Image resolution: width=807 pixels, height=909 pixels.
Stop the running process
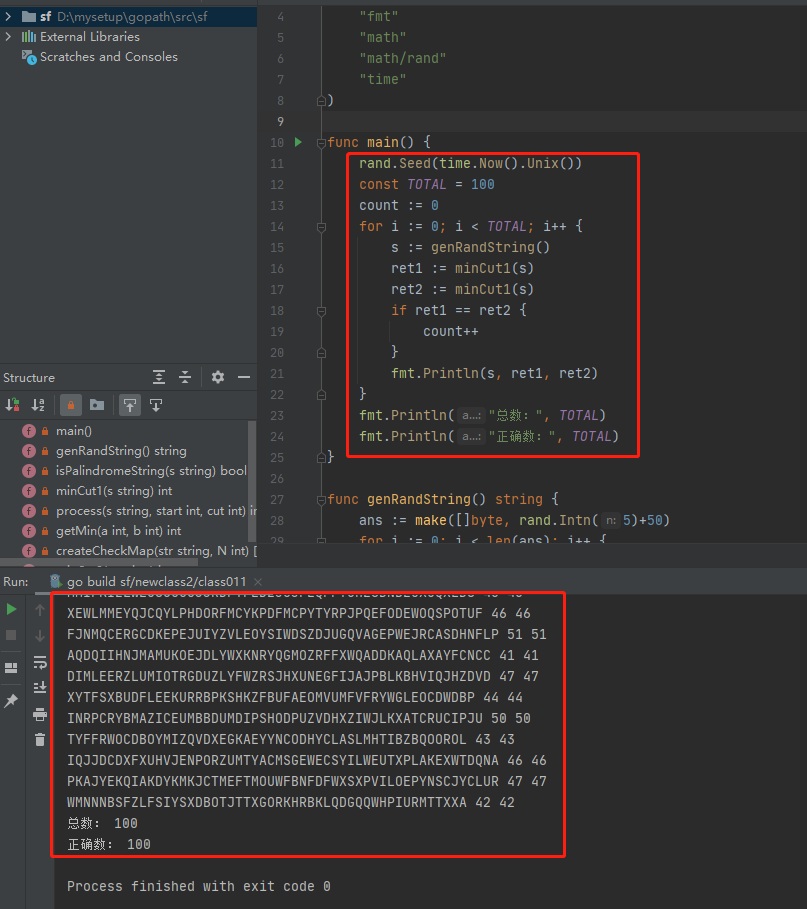[x=11, y=635]
